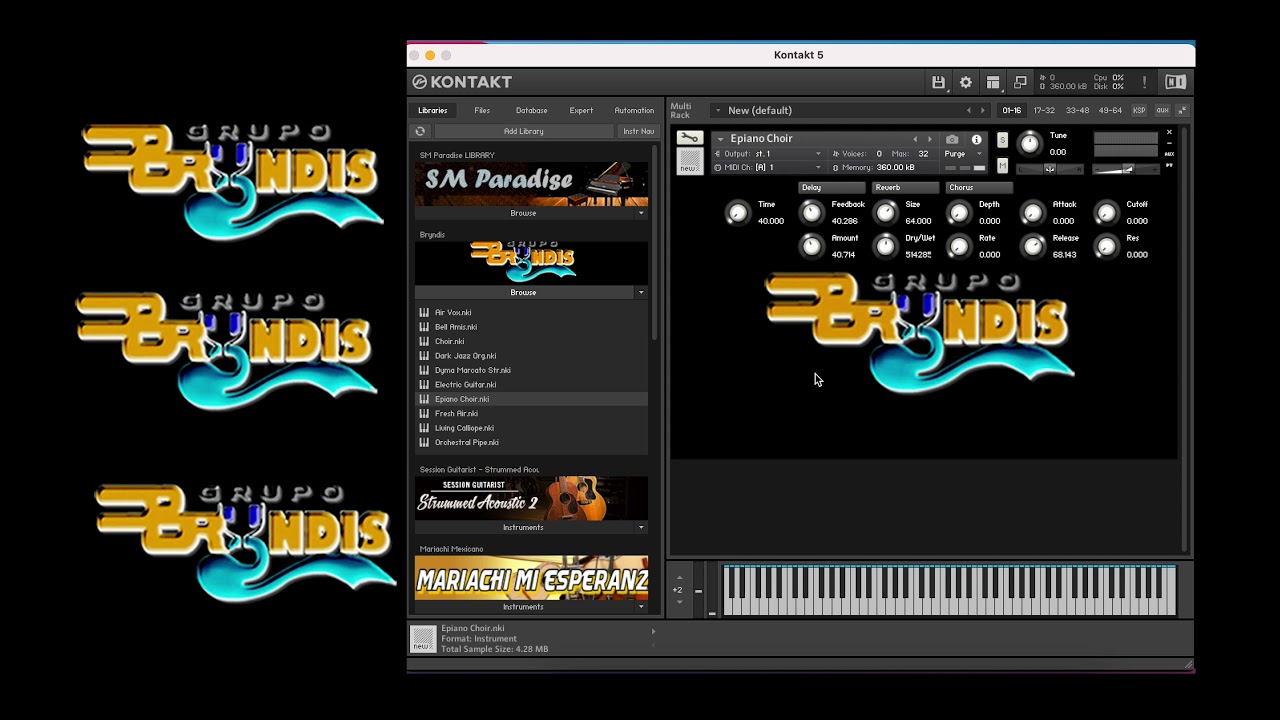Click the rack minimize/resize arrows icon

[x=1181, y=110]
